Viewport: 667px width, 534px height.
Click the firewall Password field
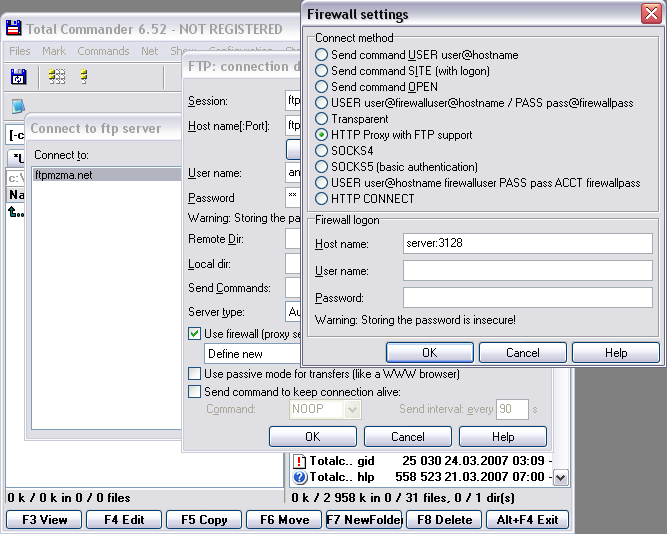point(527,297)
